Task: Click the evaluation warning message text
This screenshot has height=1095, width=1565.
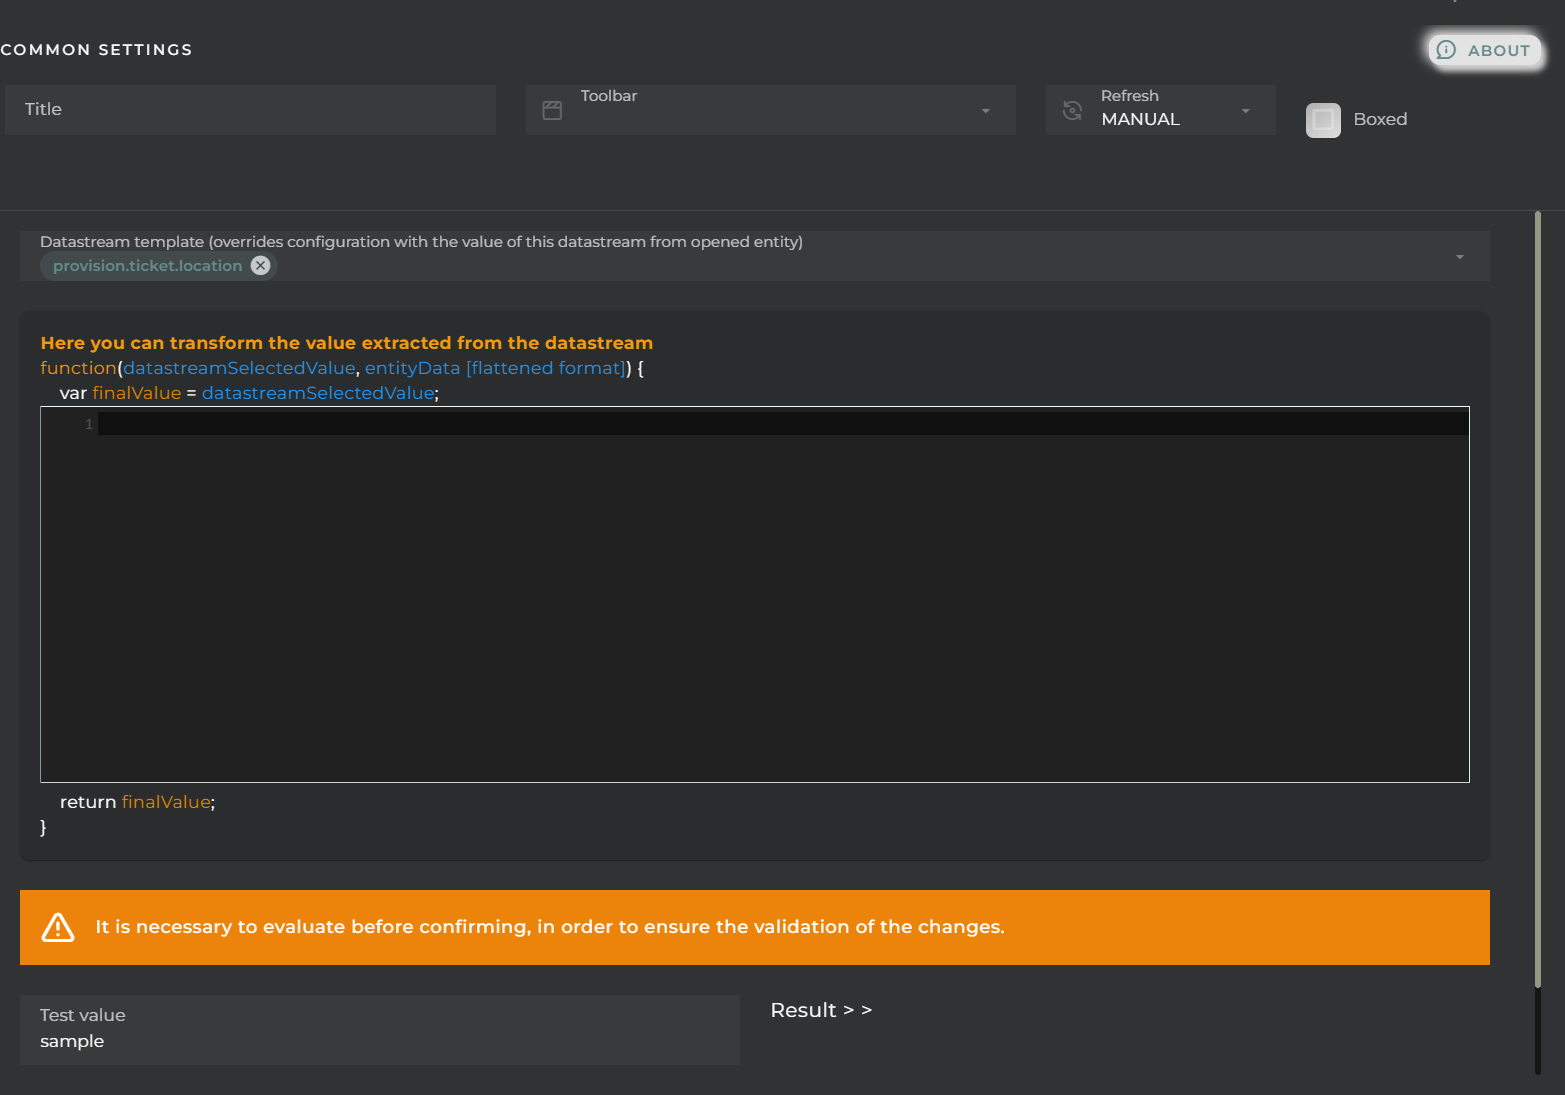Action: [550, 927]
